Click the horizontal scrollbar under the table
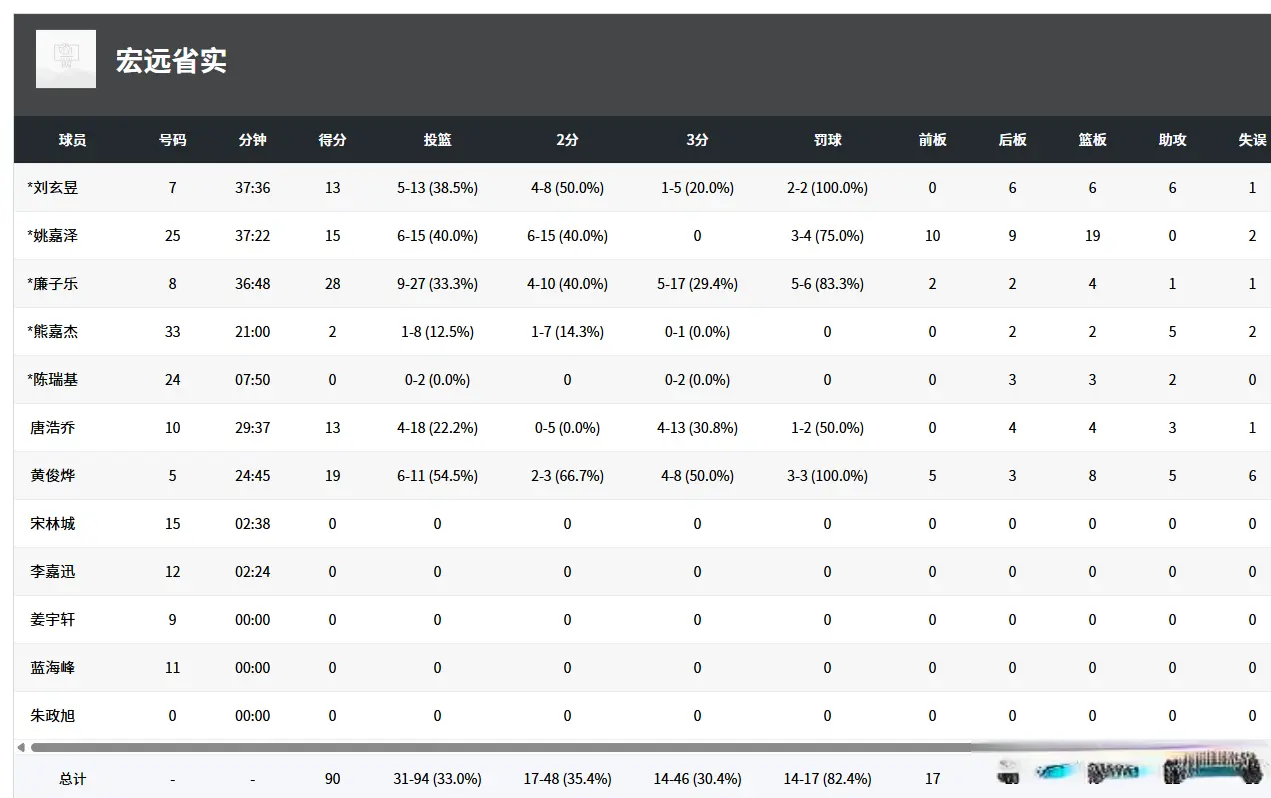 click(500, 747)
